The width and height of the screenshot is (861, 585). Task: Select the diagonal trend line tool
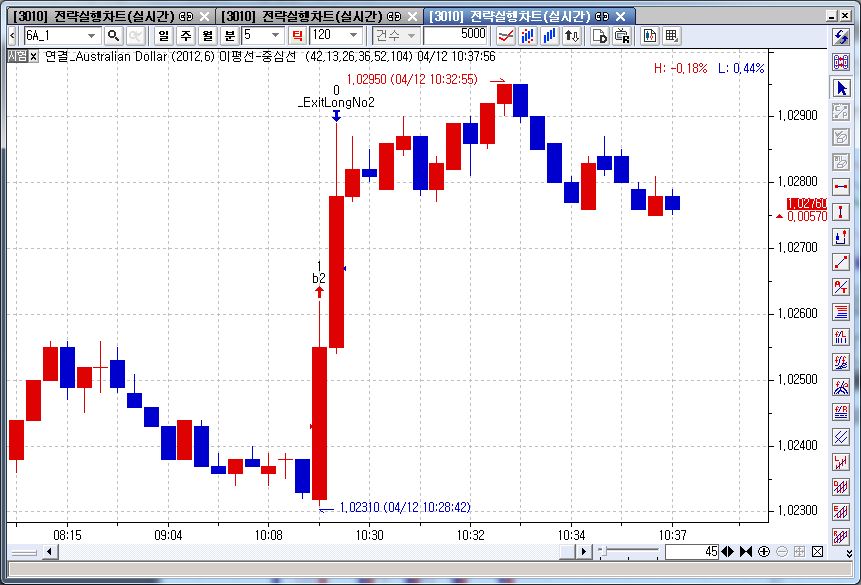tap(841, 262)
